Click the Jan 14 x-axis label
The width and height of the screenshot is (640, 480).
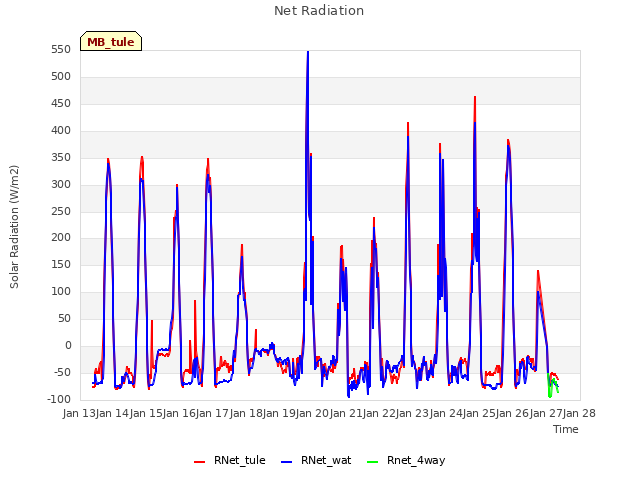(112, 413)
